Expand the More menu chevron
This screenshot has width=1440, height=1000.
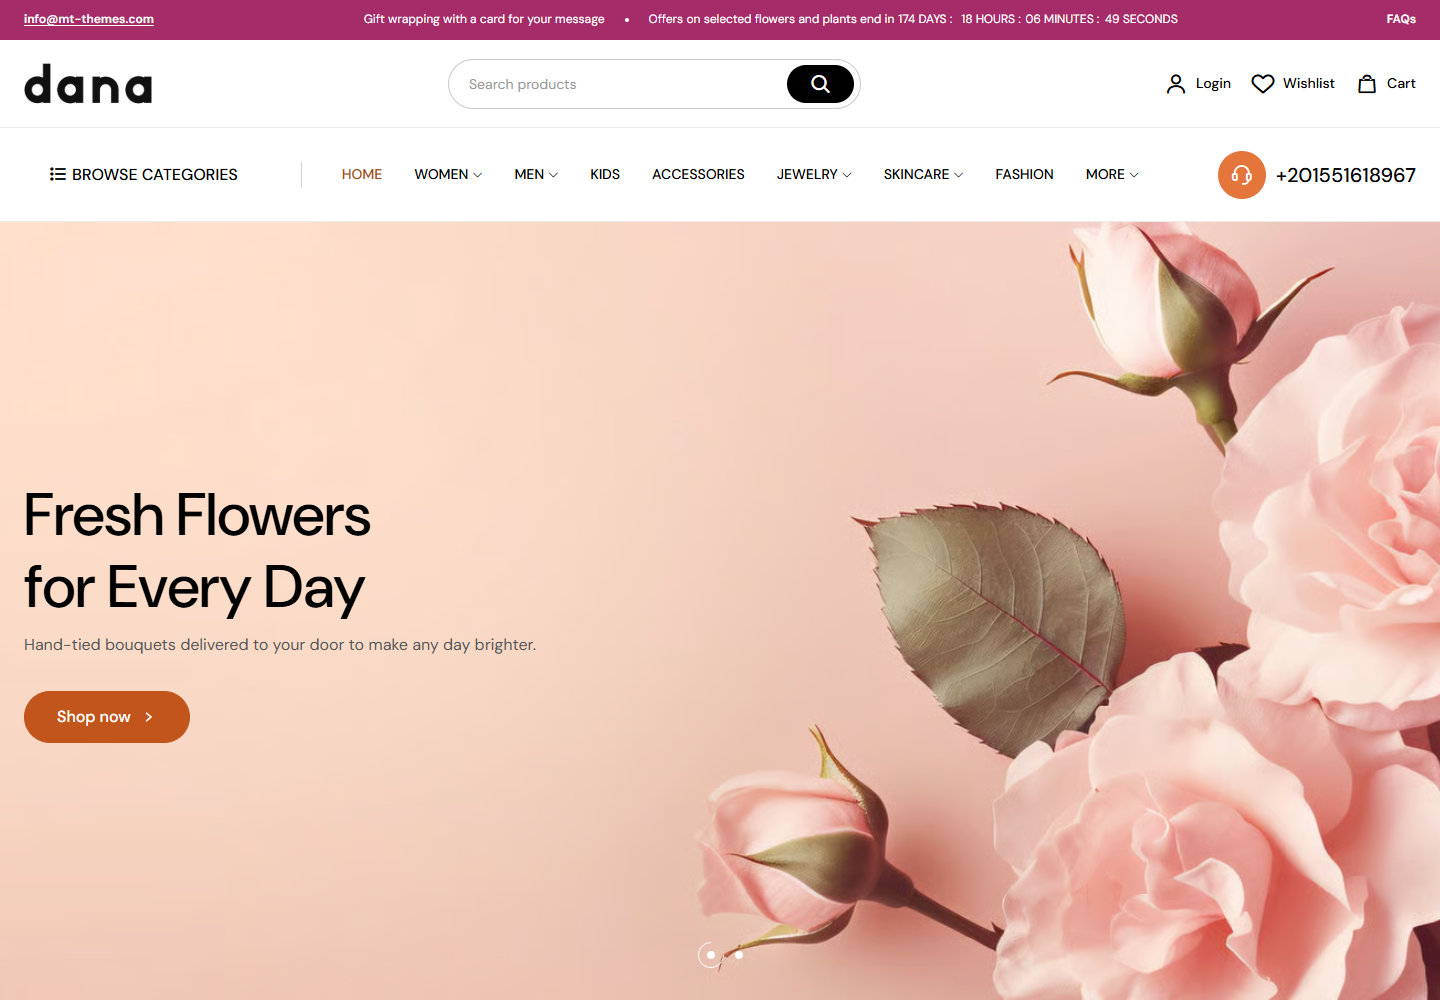pyautogui.click(x=1134, y=175)
